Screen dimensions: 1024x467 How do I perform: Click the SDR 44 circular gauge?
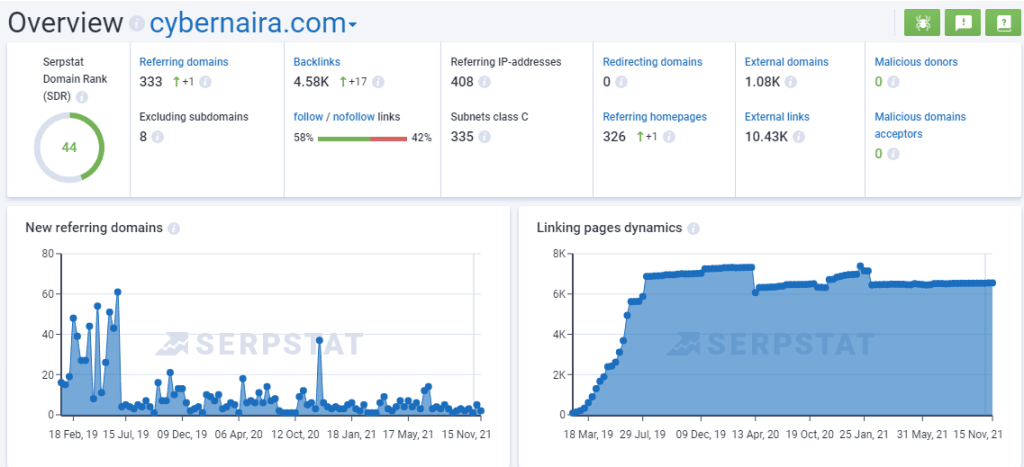point(69,147)
